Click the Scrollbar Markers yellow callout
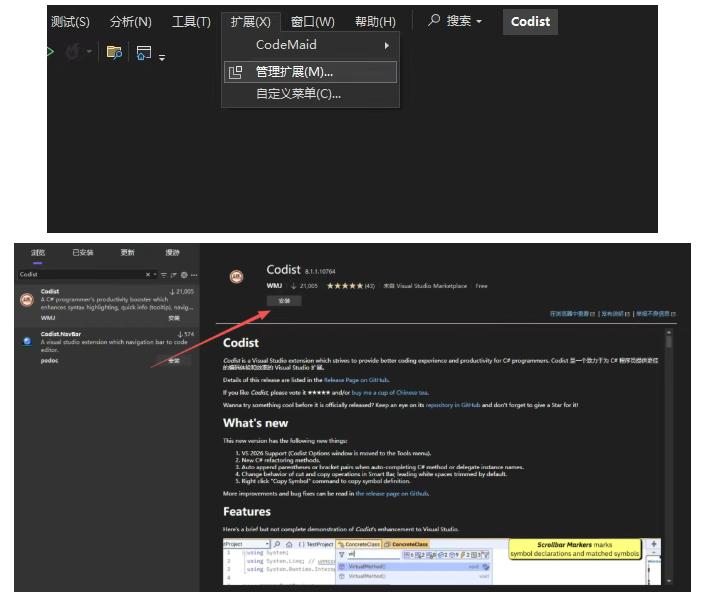The width and height of the screenshot is (725, 607). (575, 549)
